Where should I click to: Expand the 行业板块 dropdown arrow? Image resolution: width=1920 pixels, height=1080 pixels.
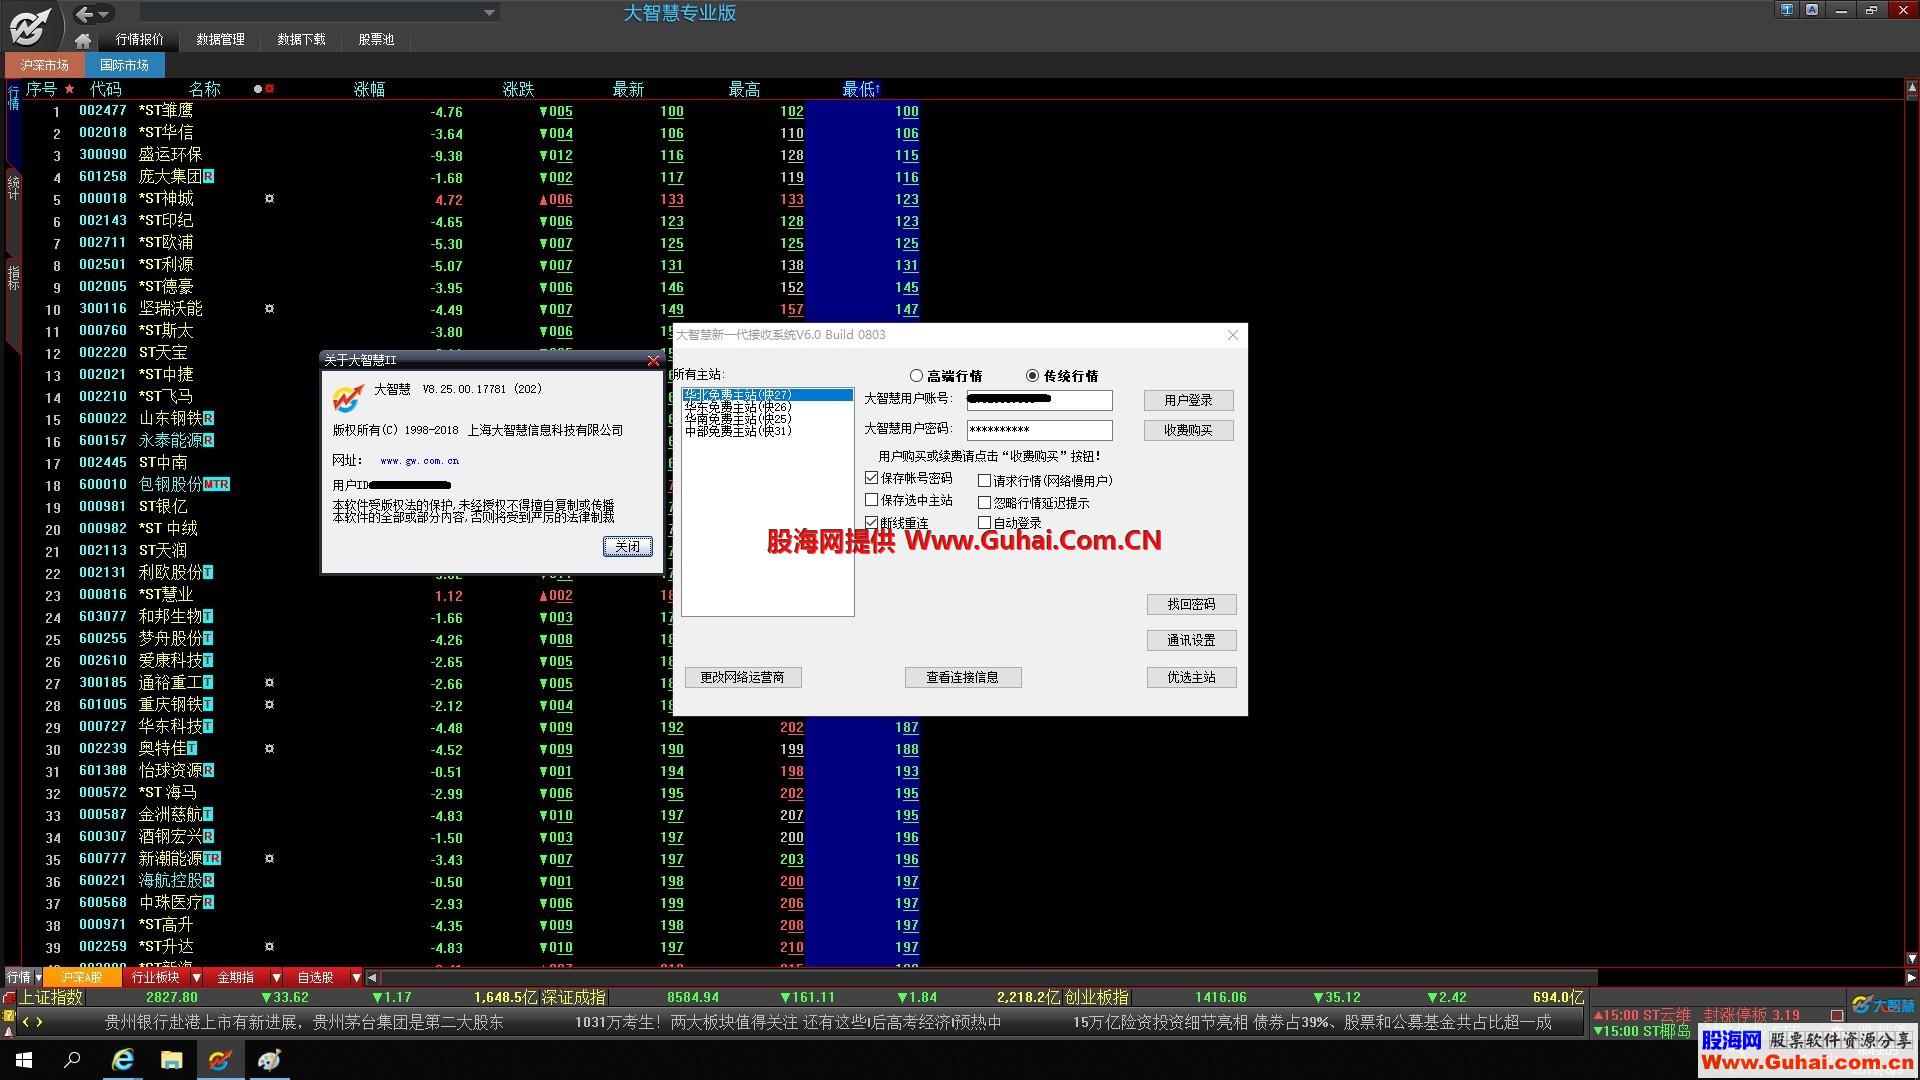click(x=196, y=977)
